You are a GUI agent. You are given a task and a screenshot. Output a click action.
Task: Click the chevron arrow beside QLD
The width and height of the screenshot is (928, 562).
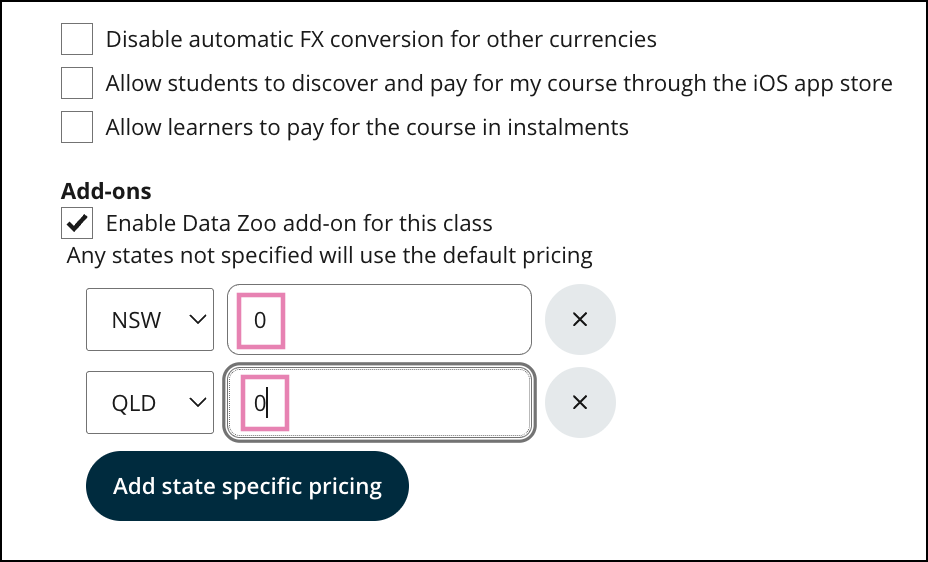pyautogui.click(x=197, y=403)
